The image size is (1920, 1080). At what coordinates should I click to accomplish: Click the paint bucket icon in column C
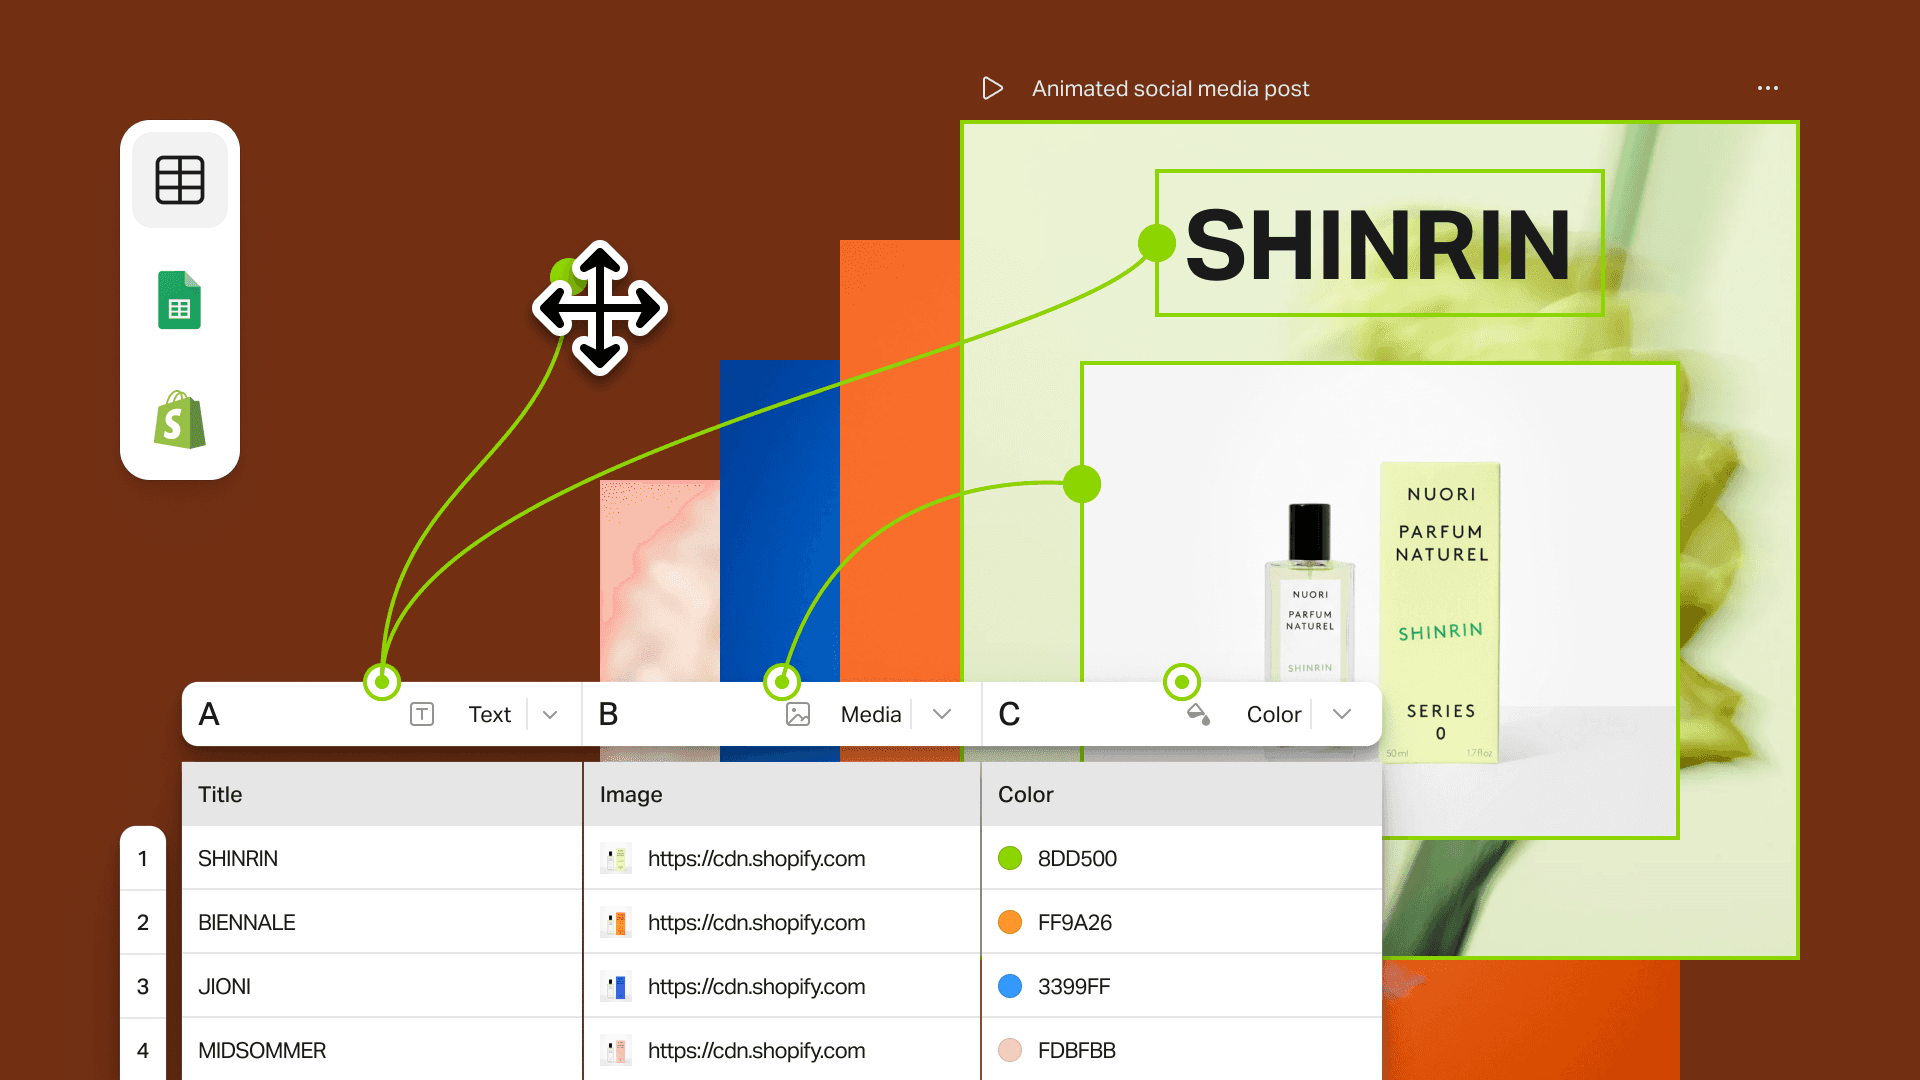[1198, 714]
